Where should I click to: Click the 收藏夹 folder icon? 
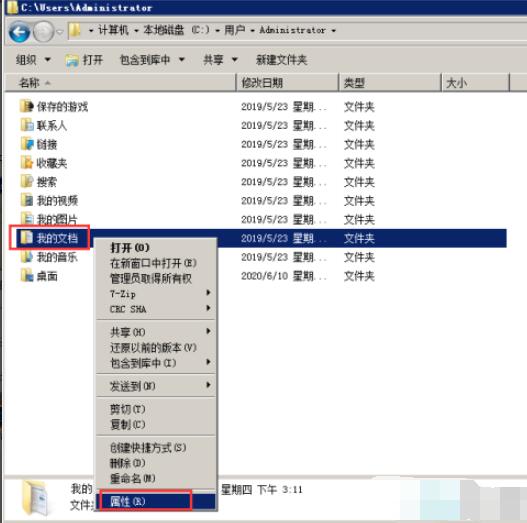[x=27, y=163]
